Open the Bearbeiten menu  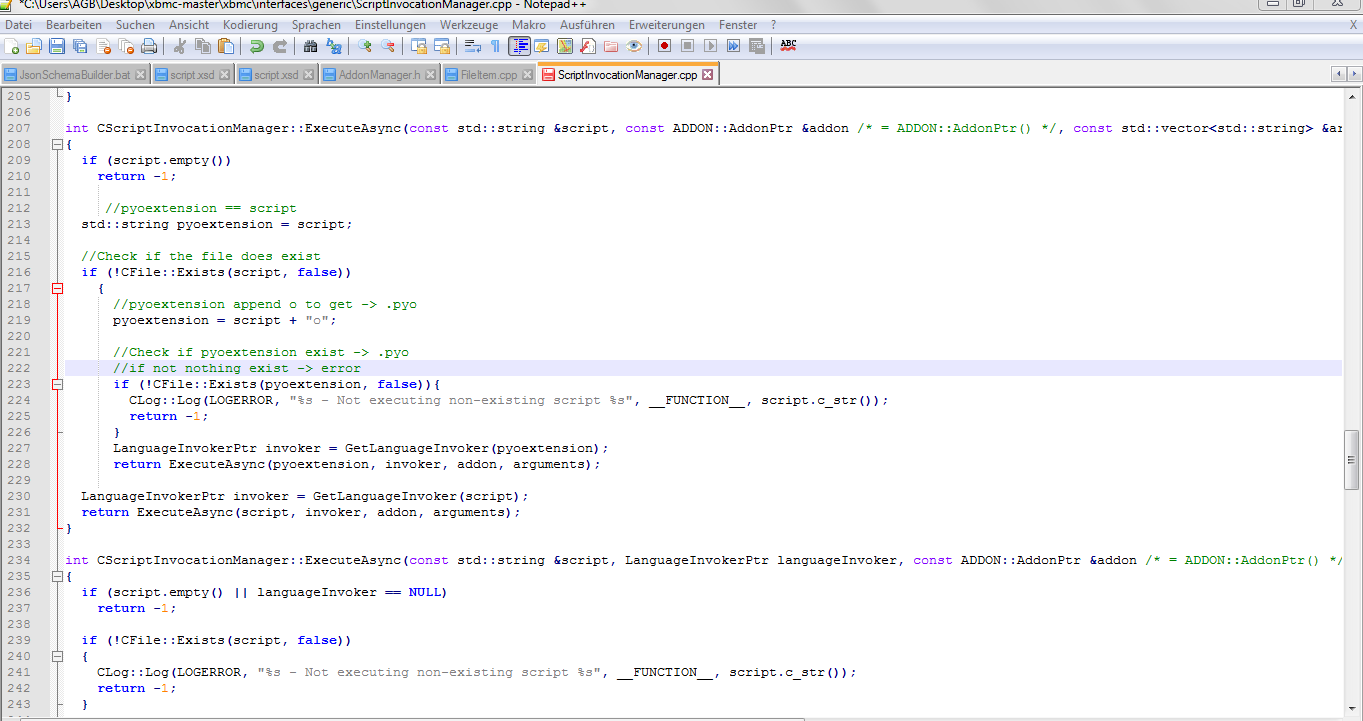pos(74,25)
